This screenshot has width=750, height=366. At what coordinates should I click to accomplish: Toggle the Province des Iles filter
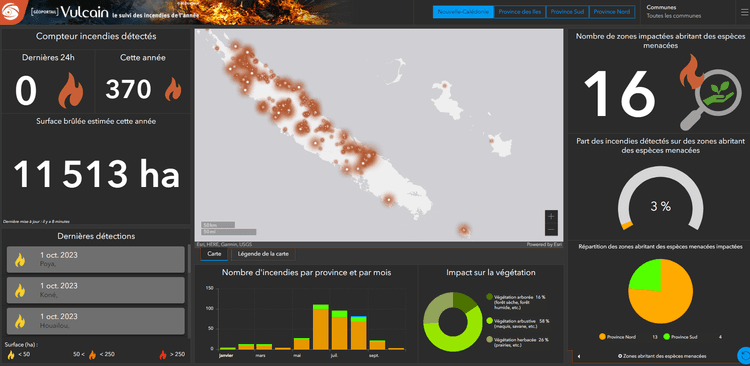519,12
